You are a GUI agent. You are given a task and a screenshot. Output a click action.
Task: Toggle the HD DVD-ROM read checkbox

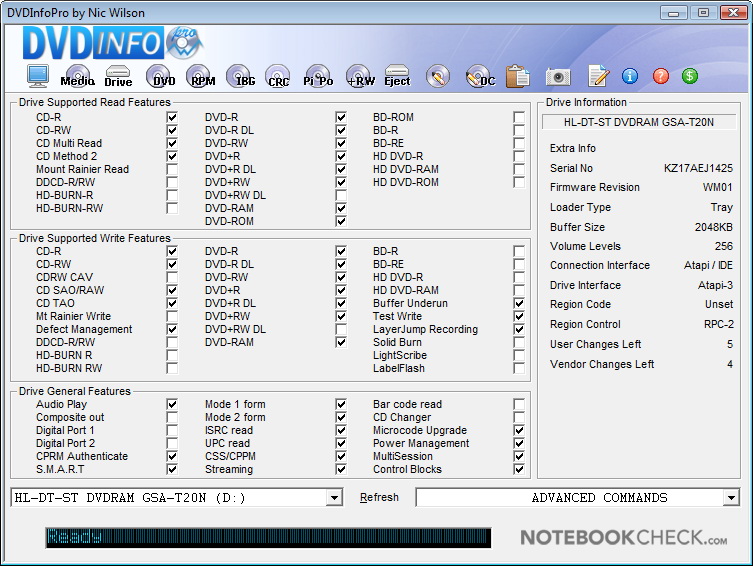point(519,182)
